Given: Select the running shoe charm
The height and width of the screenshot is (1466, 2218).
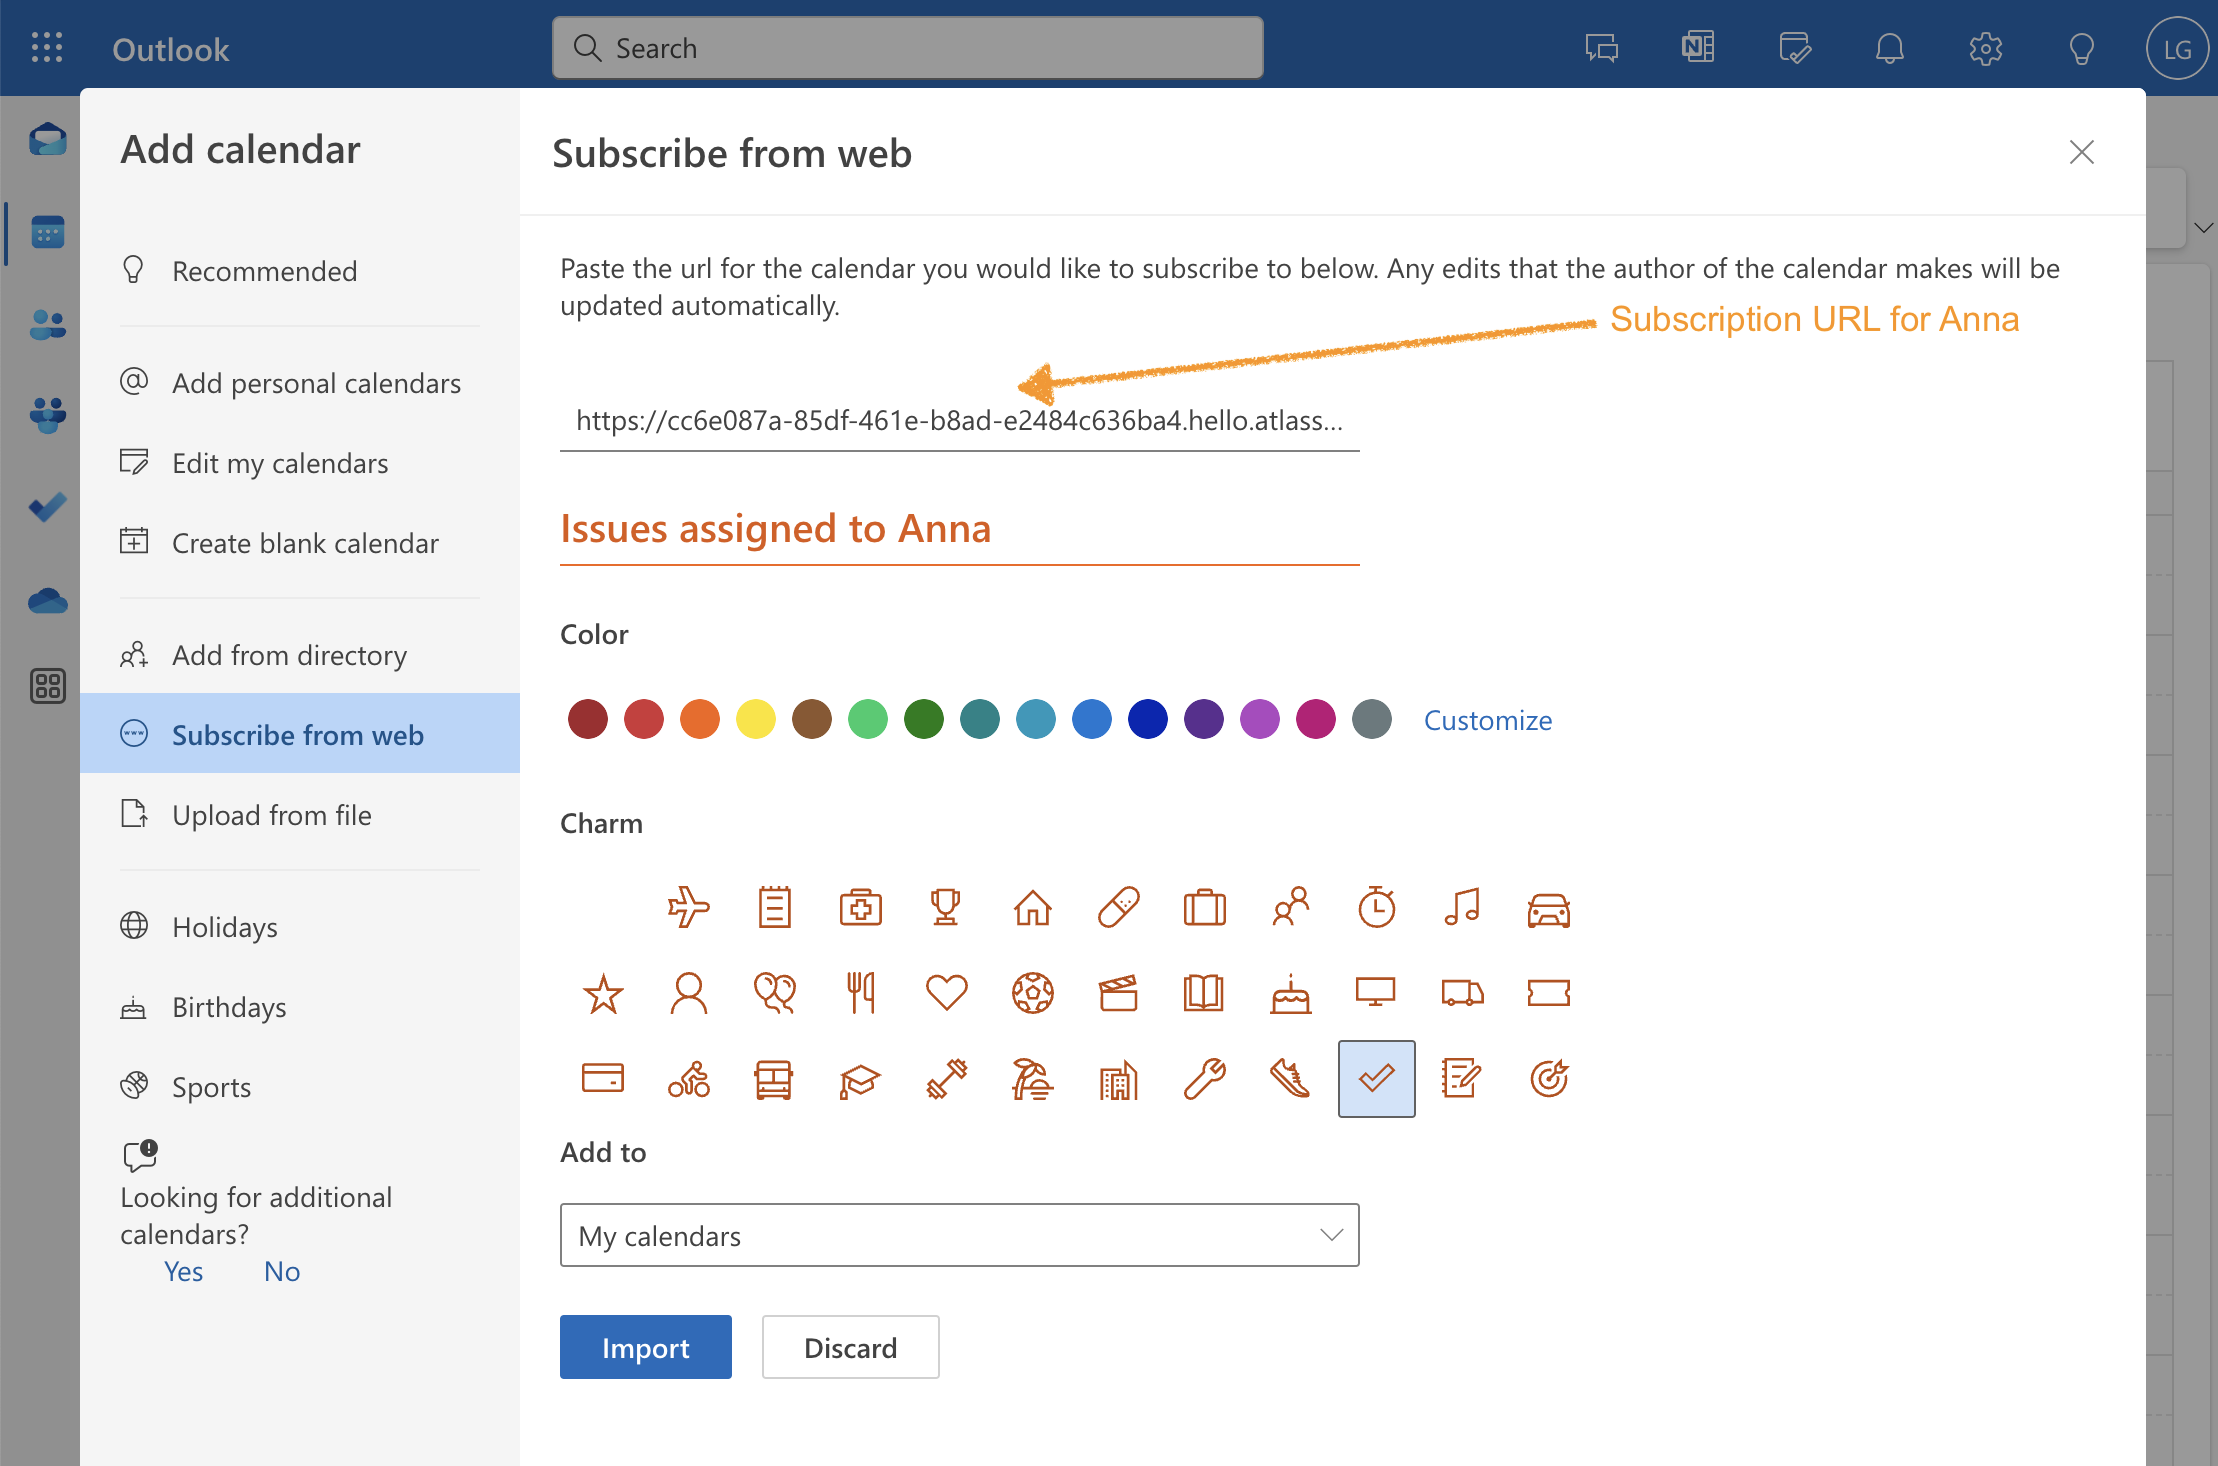Looking at the screenshot, I should [x=1291, y=1079].
